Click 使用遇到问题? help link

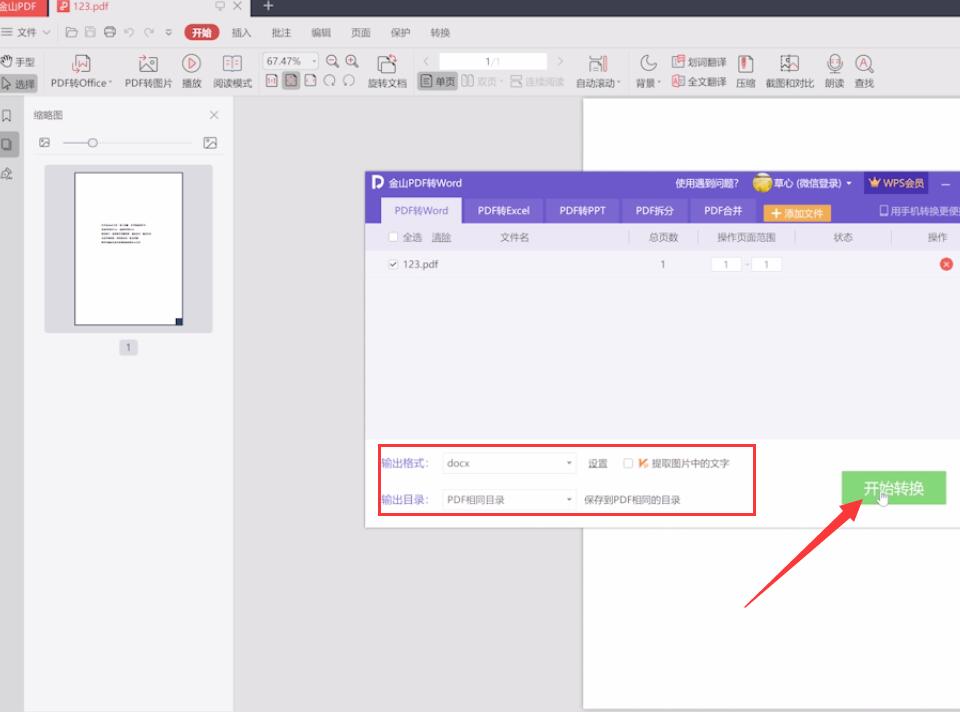tap(707, 183)
